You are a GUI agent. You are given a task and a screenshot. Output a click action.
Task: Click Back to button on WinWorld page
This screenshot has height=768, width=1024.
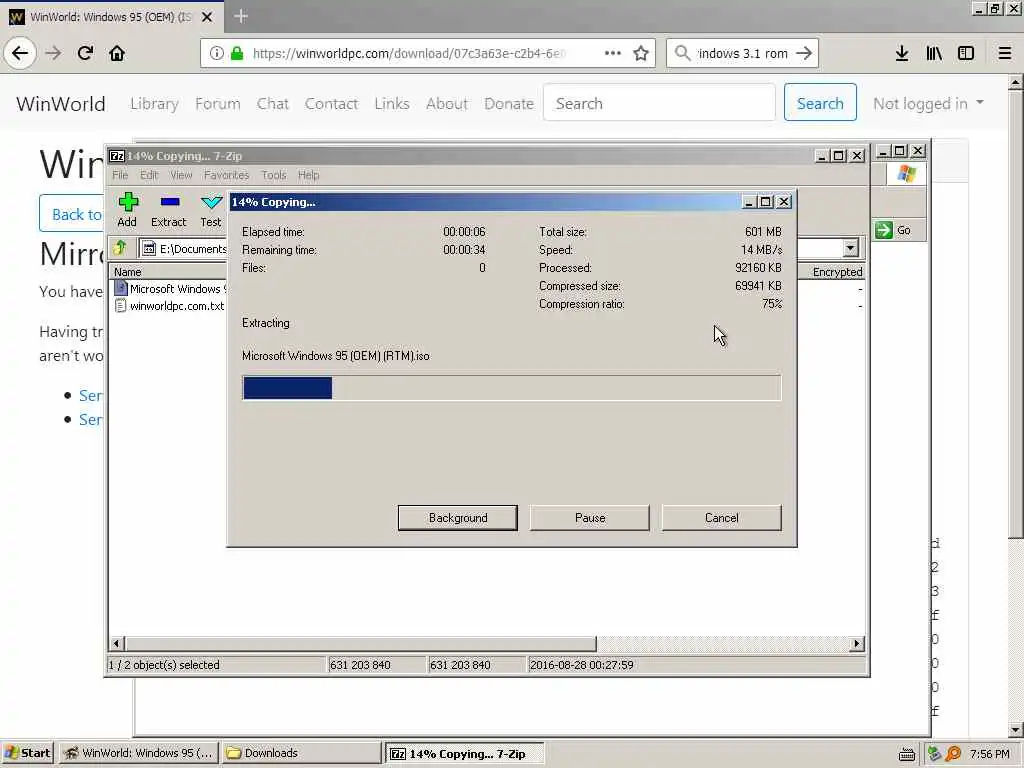tap(72, 214)
